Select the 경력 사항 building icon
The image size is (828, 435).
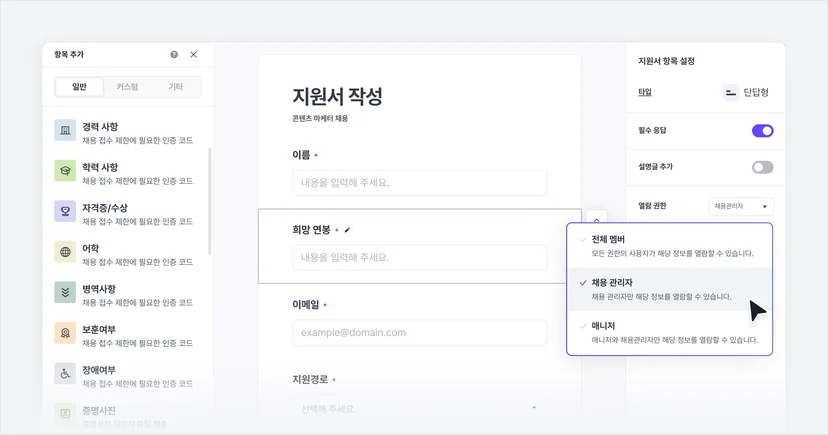pyautogui.click(x=65, y=130)
